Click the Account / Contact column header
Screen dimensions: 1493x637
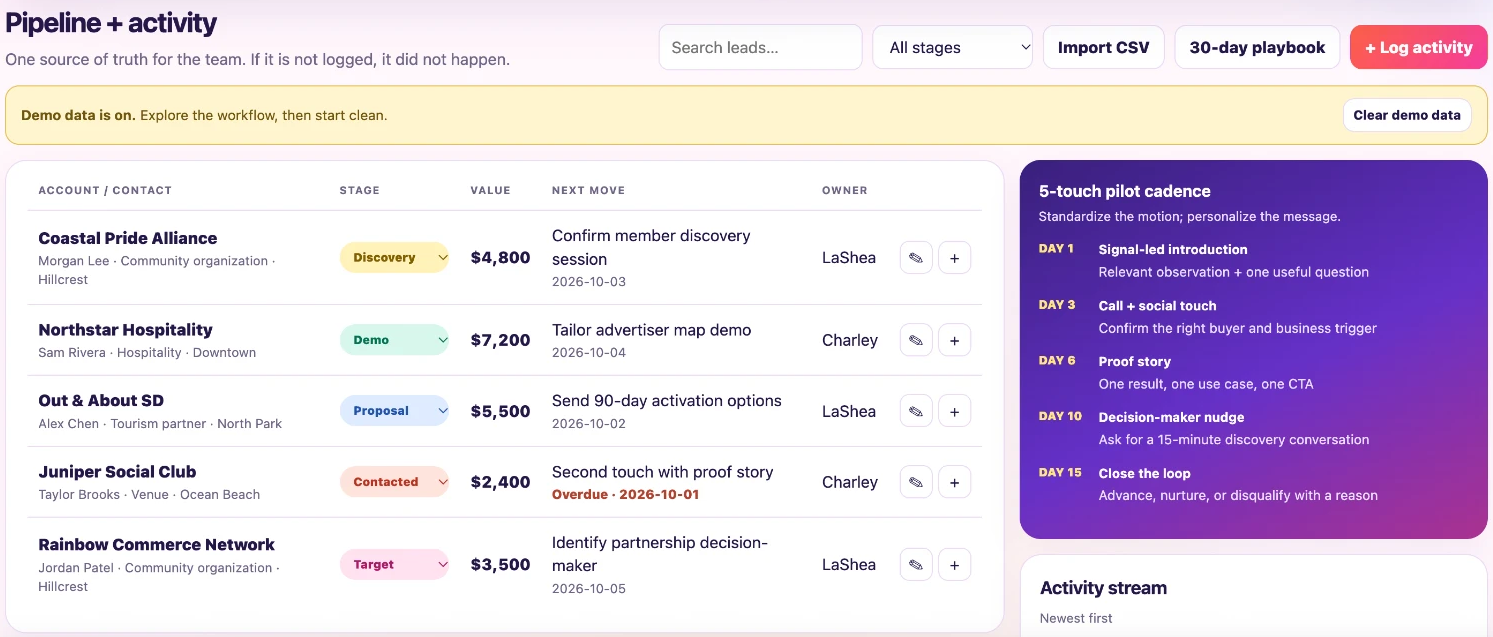(x=105, y=190)
